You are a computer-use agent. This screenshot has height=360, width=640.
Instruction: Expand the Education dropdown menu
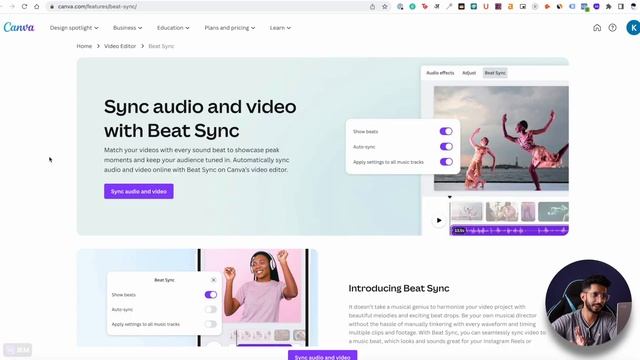click(173, 28)
